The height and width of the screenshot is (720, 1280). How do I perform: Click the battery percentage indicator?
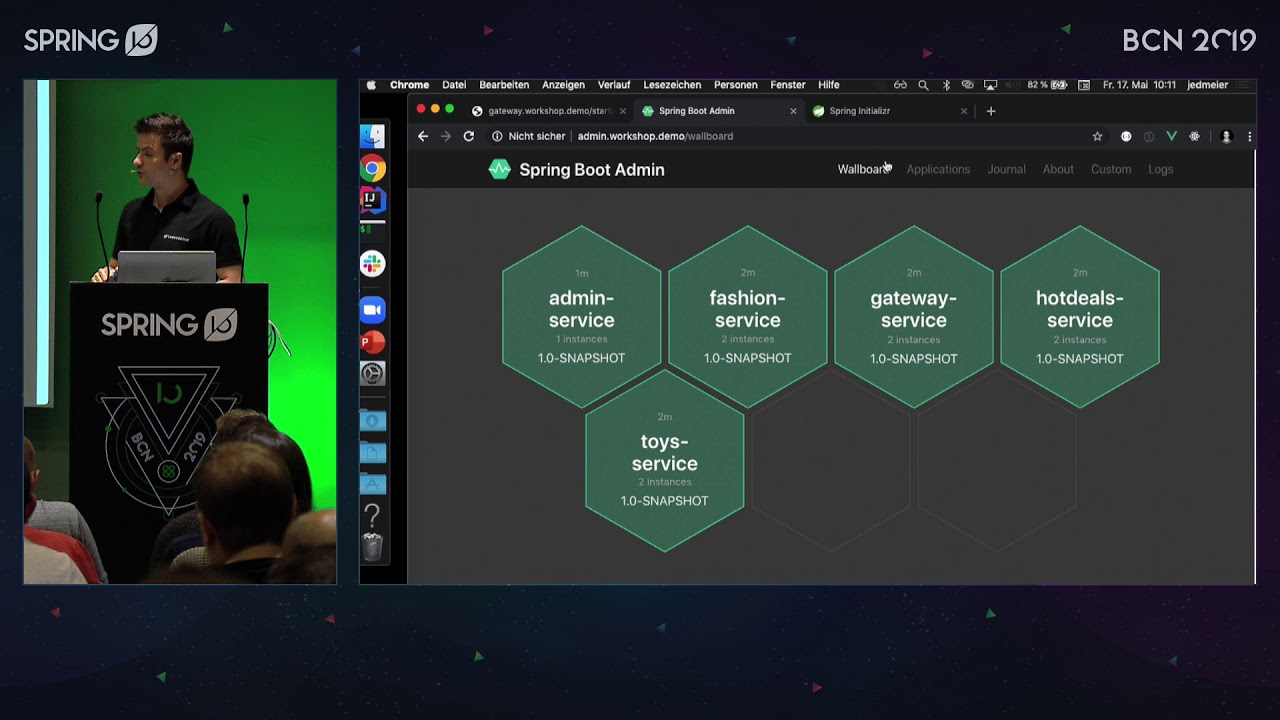[1035, 85]
